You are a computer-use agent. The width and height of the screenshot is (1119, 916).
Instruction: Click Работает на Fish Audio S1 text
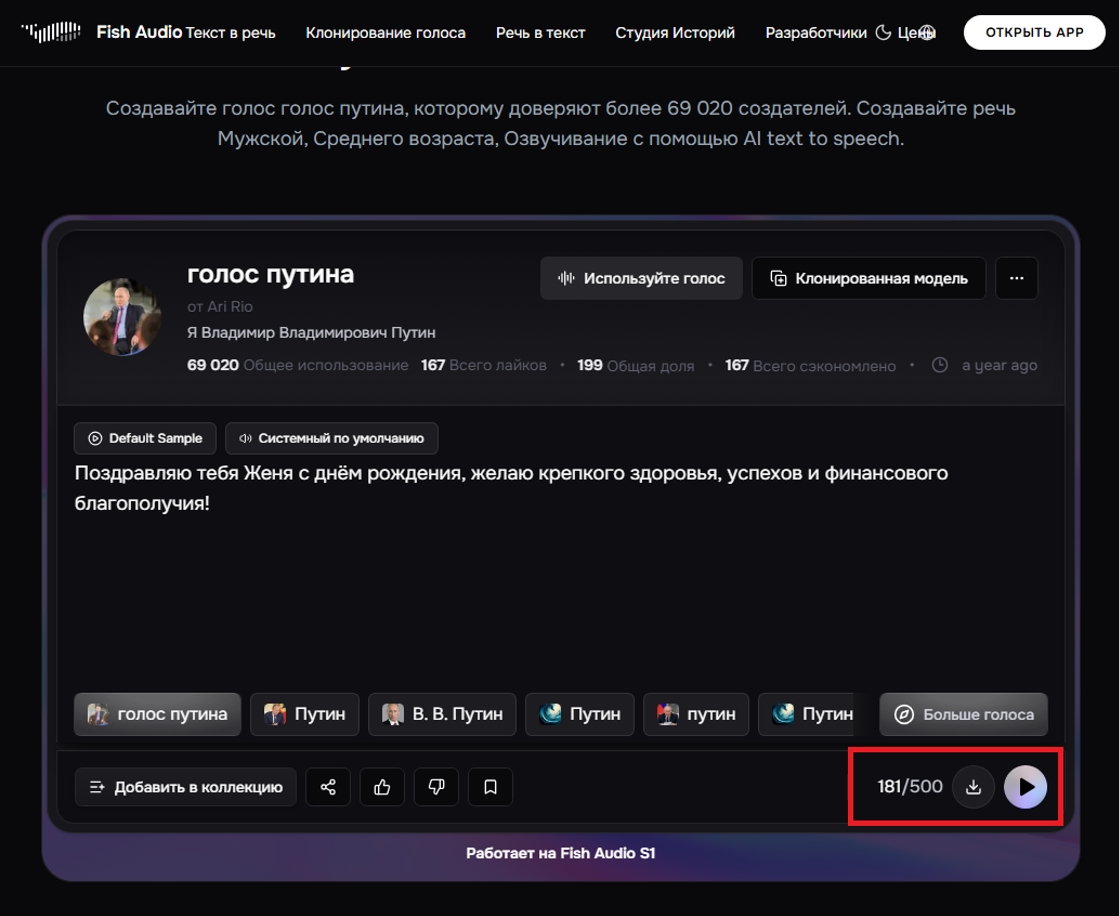[560, 853]
